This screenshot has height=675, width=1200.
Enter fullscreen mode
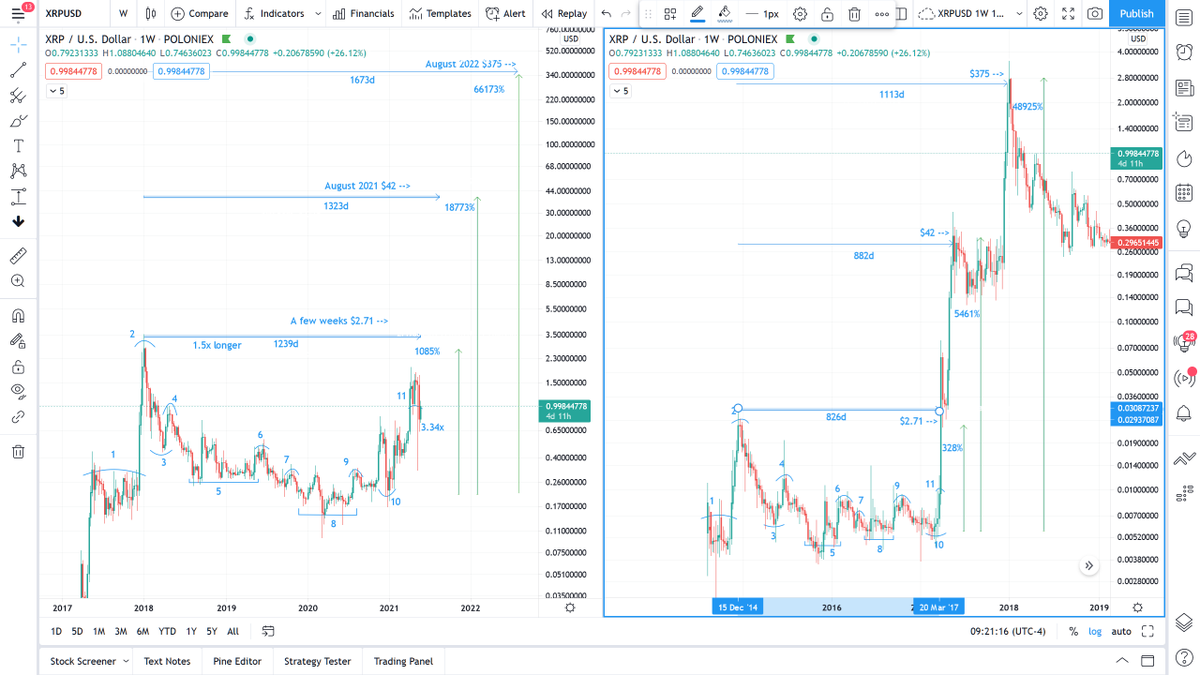(x=1068, y=14)
